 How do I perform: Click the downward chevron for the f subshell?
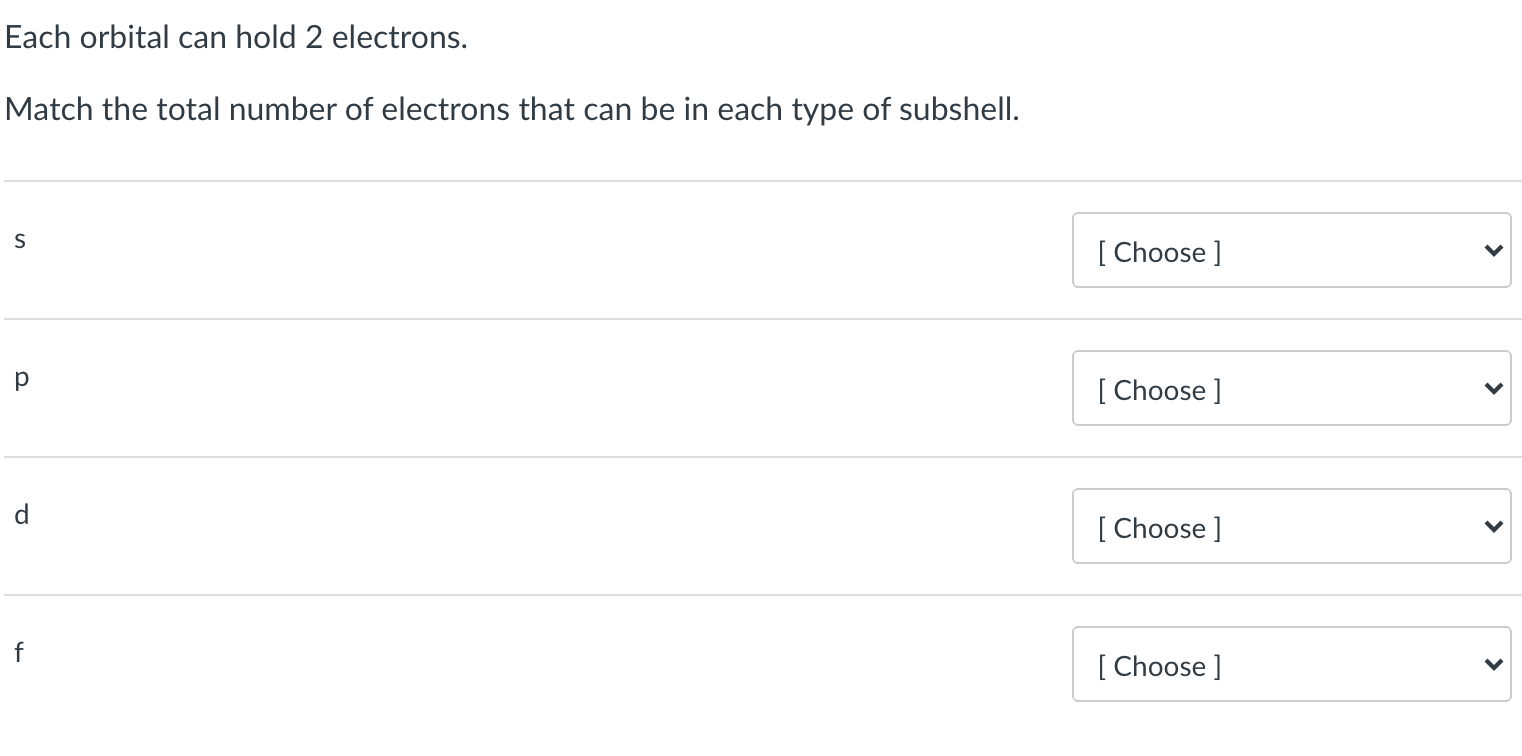tap(1492, 663)
